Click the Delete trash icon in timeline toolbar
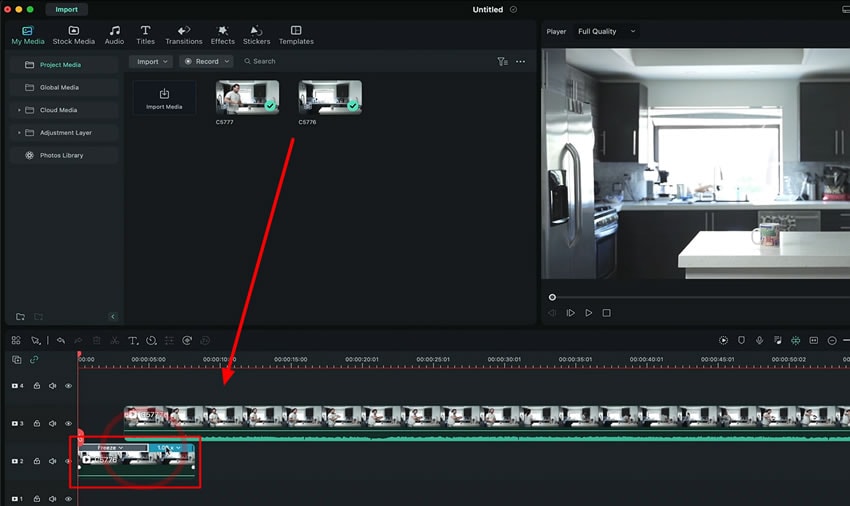Screen dimensions: 850x506 tap(96, 341)
